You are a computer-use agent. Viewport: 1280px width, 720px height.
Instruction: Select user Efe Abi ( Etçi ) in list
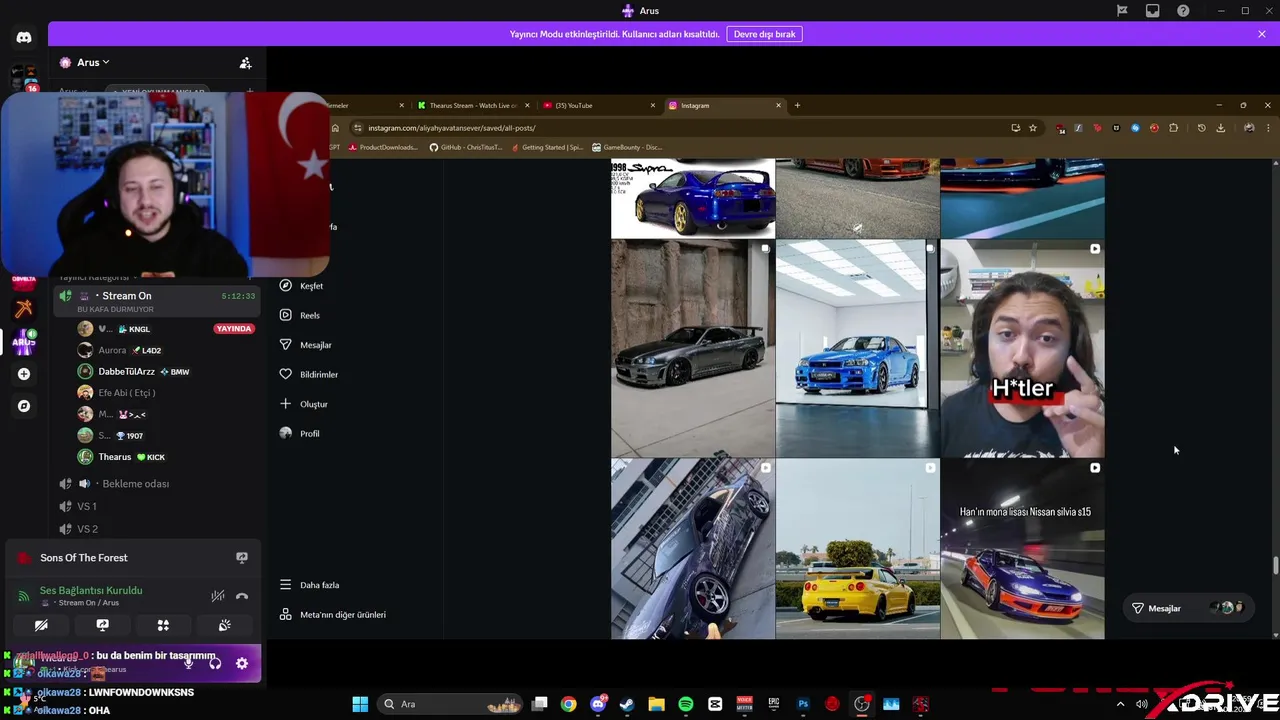pyautogui.click(x=126, y=393)
